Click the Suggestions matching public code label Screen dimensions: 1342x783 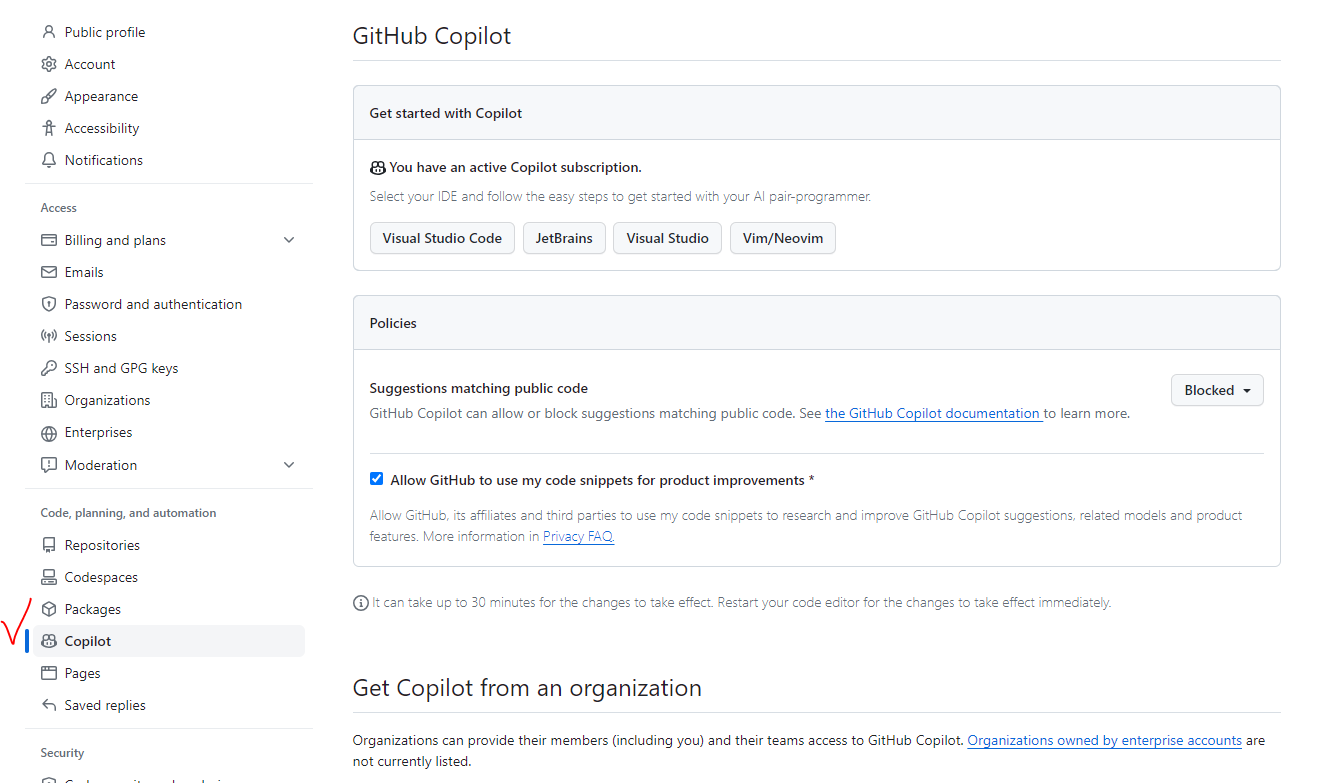click(479, 388)
